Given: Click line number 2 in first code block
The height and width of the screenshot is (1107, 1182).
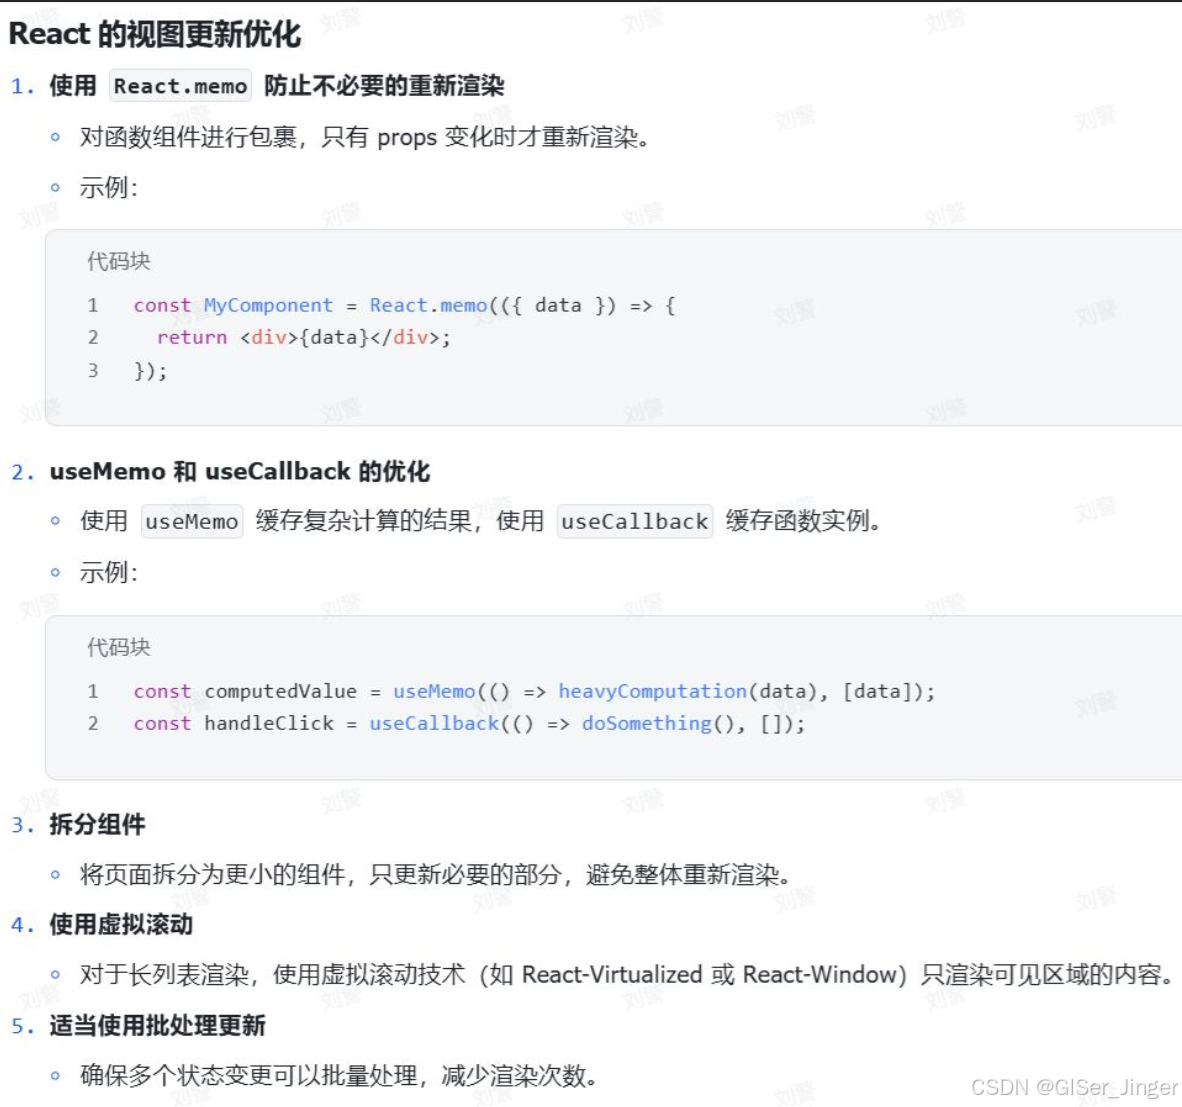Looking at the screenshot, I should point(93,338).
